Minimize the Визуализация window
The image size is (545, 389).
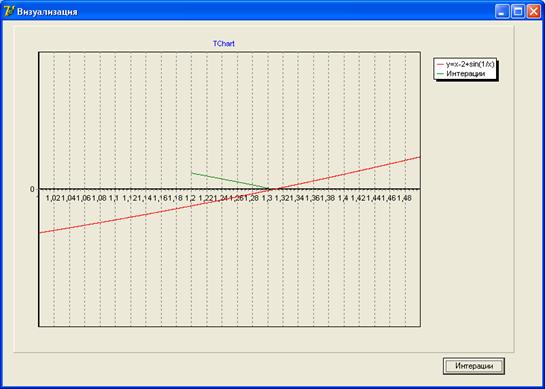pyautogui.click(x=502, y=12)
